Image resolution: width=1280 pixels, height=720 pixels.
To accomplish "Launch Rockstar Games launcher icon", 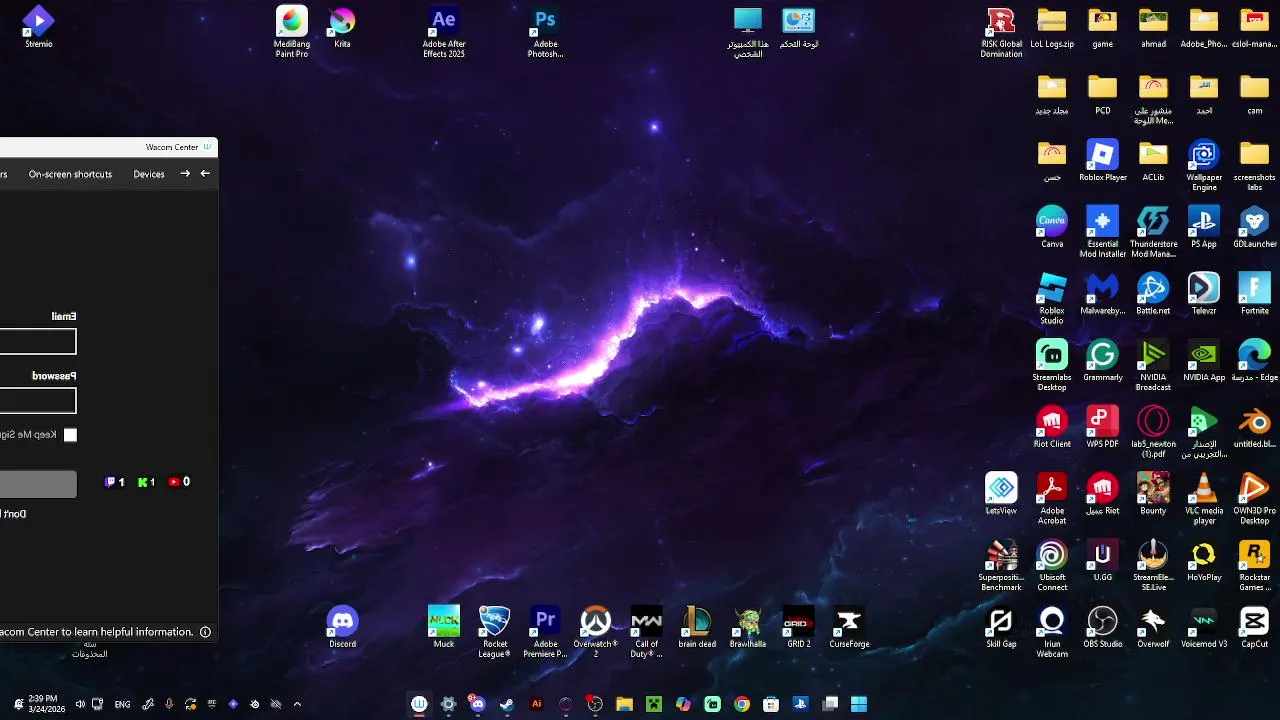I will coord(1254,565).
